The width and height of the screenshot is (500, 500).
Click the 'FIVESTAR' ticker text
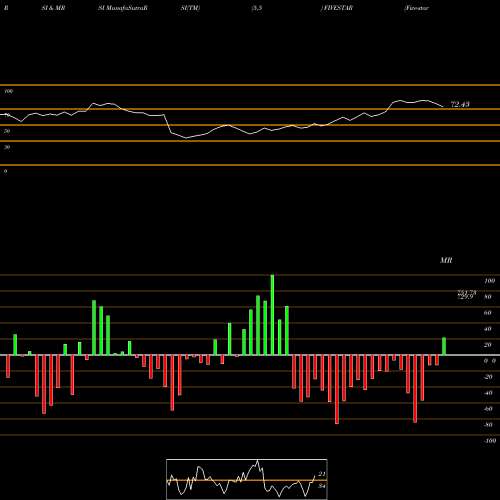(337, 8)
